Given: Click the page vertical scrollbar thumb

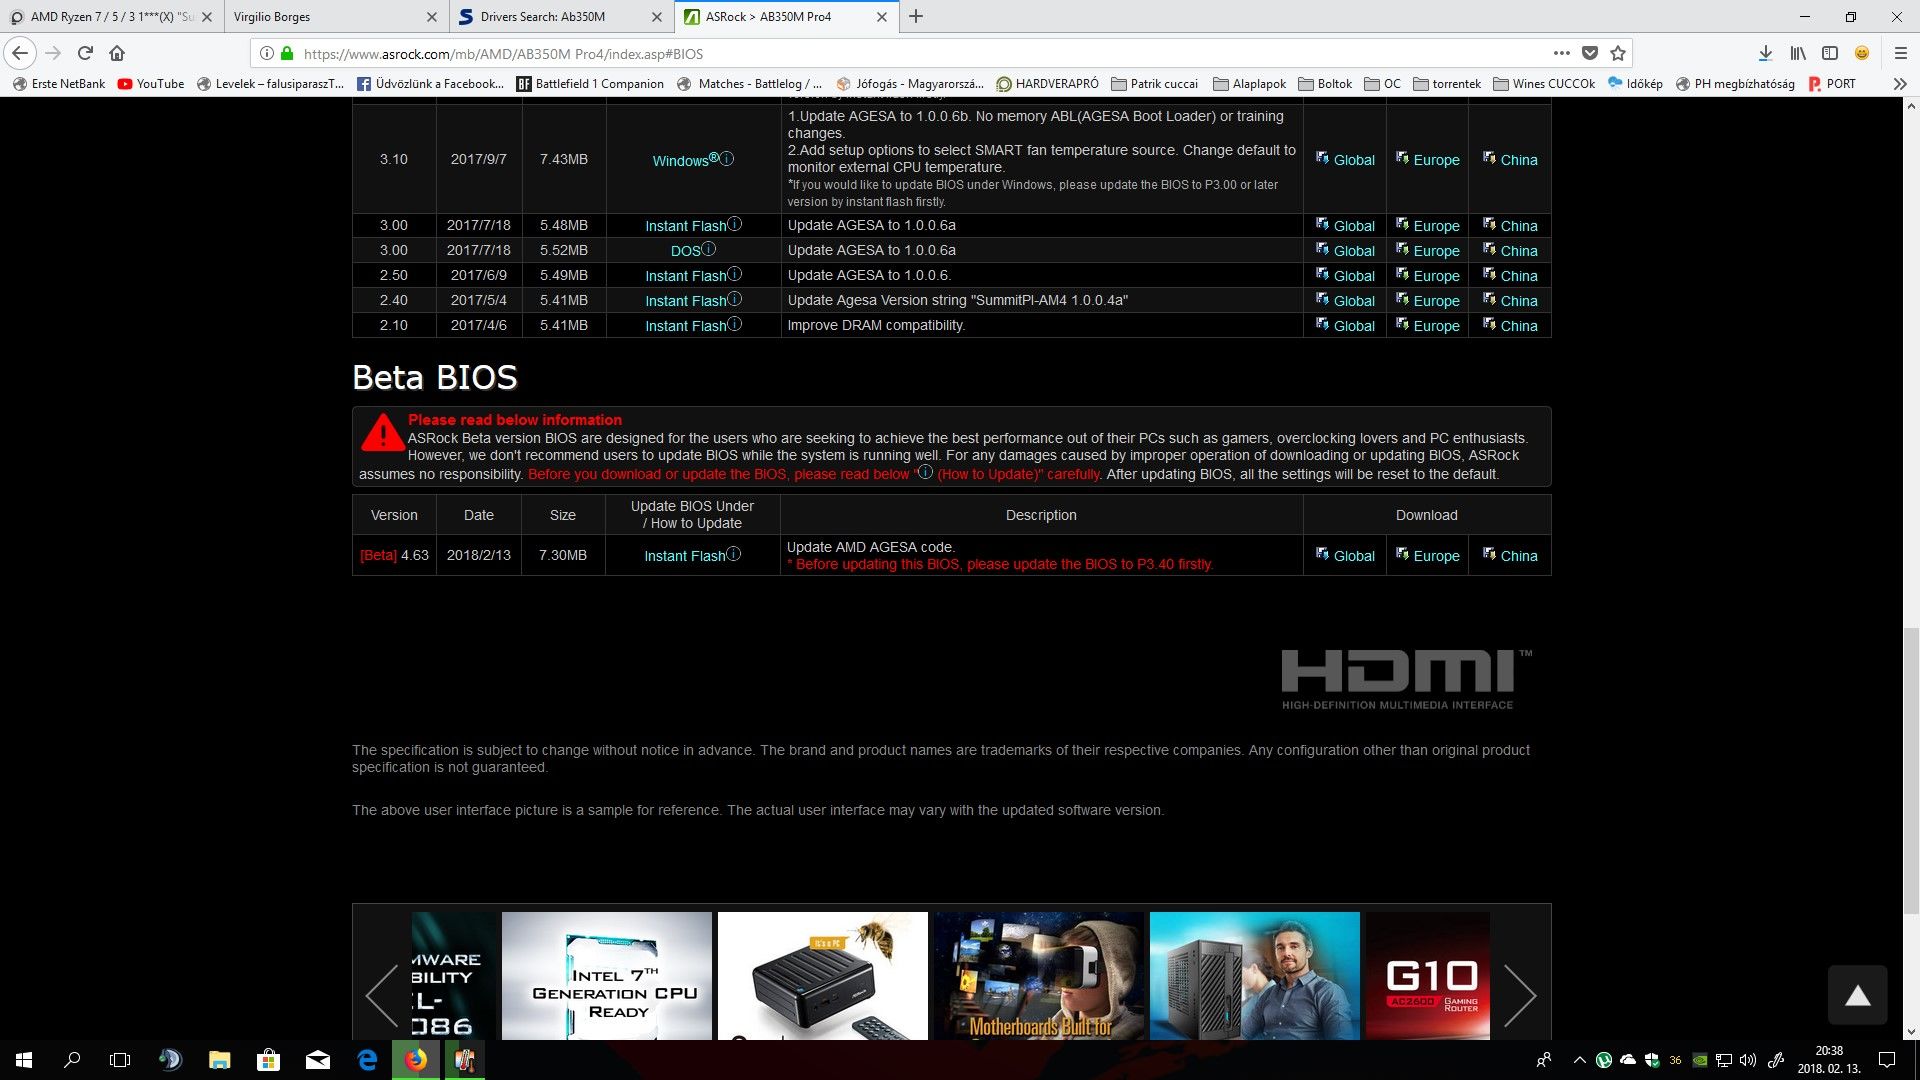Looking at the screenshot, I should 1911,770.
